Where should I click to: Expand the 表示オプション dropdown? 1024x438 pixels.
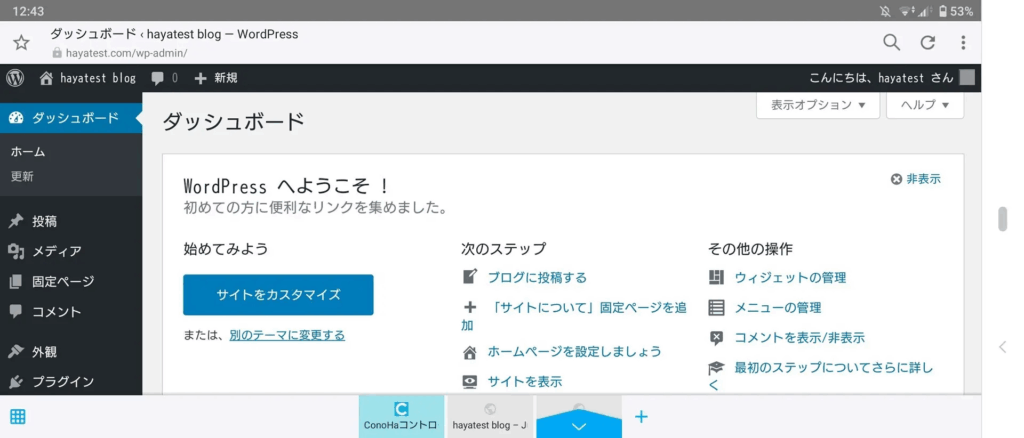[x=818, y=105]
